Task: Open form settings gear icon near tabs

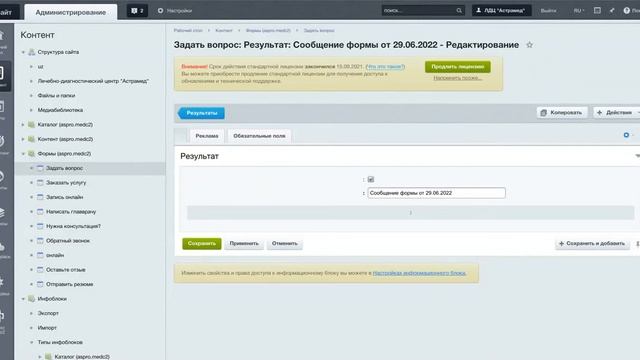Action: point(626,135)
